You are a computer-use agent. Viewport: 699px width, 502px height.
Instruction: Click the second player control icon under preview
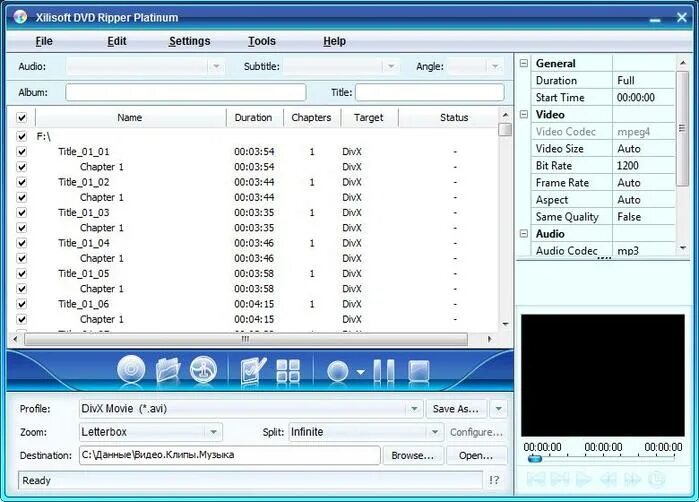pyautogui.click(x=559, y=479)
